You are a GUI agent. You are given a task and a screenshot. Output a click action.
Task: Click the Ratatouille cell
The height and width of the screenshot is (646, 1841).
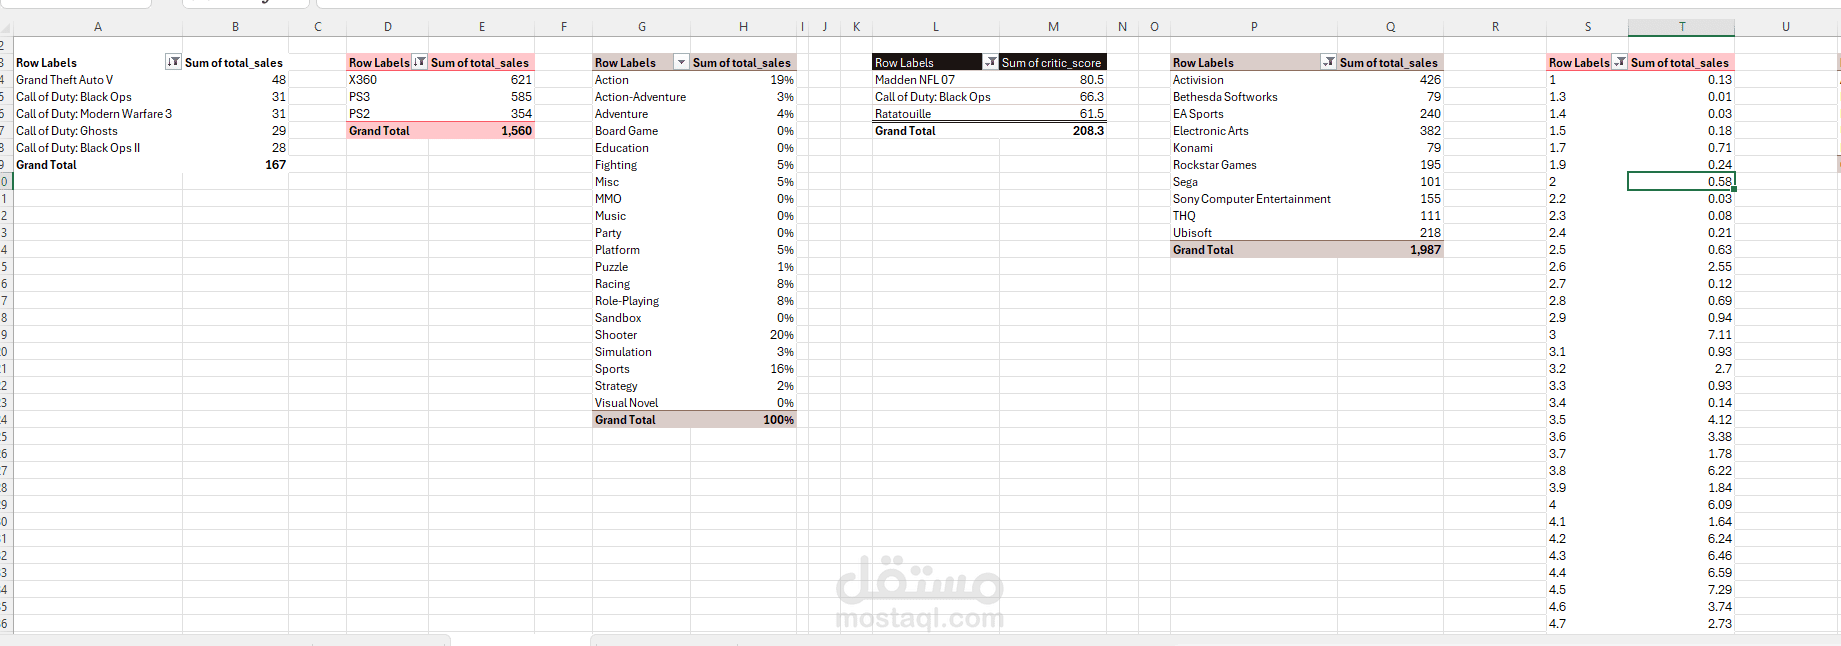tap(936, 114)
